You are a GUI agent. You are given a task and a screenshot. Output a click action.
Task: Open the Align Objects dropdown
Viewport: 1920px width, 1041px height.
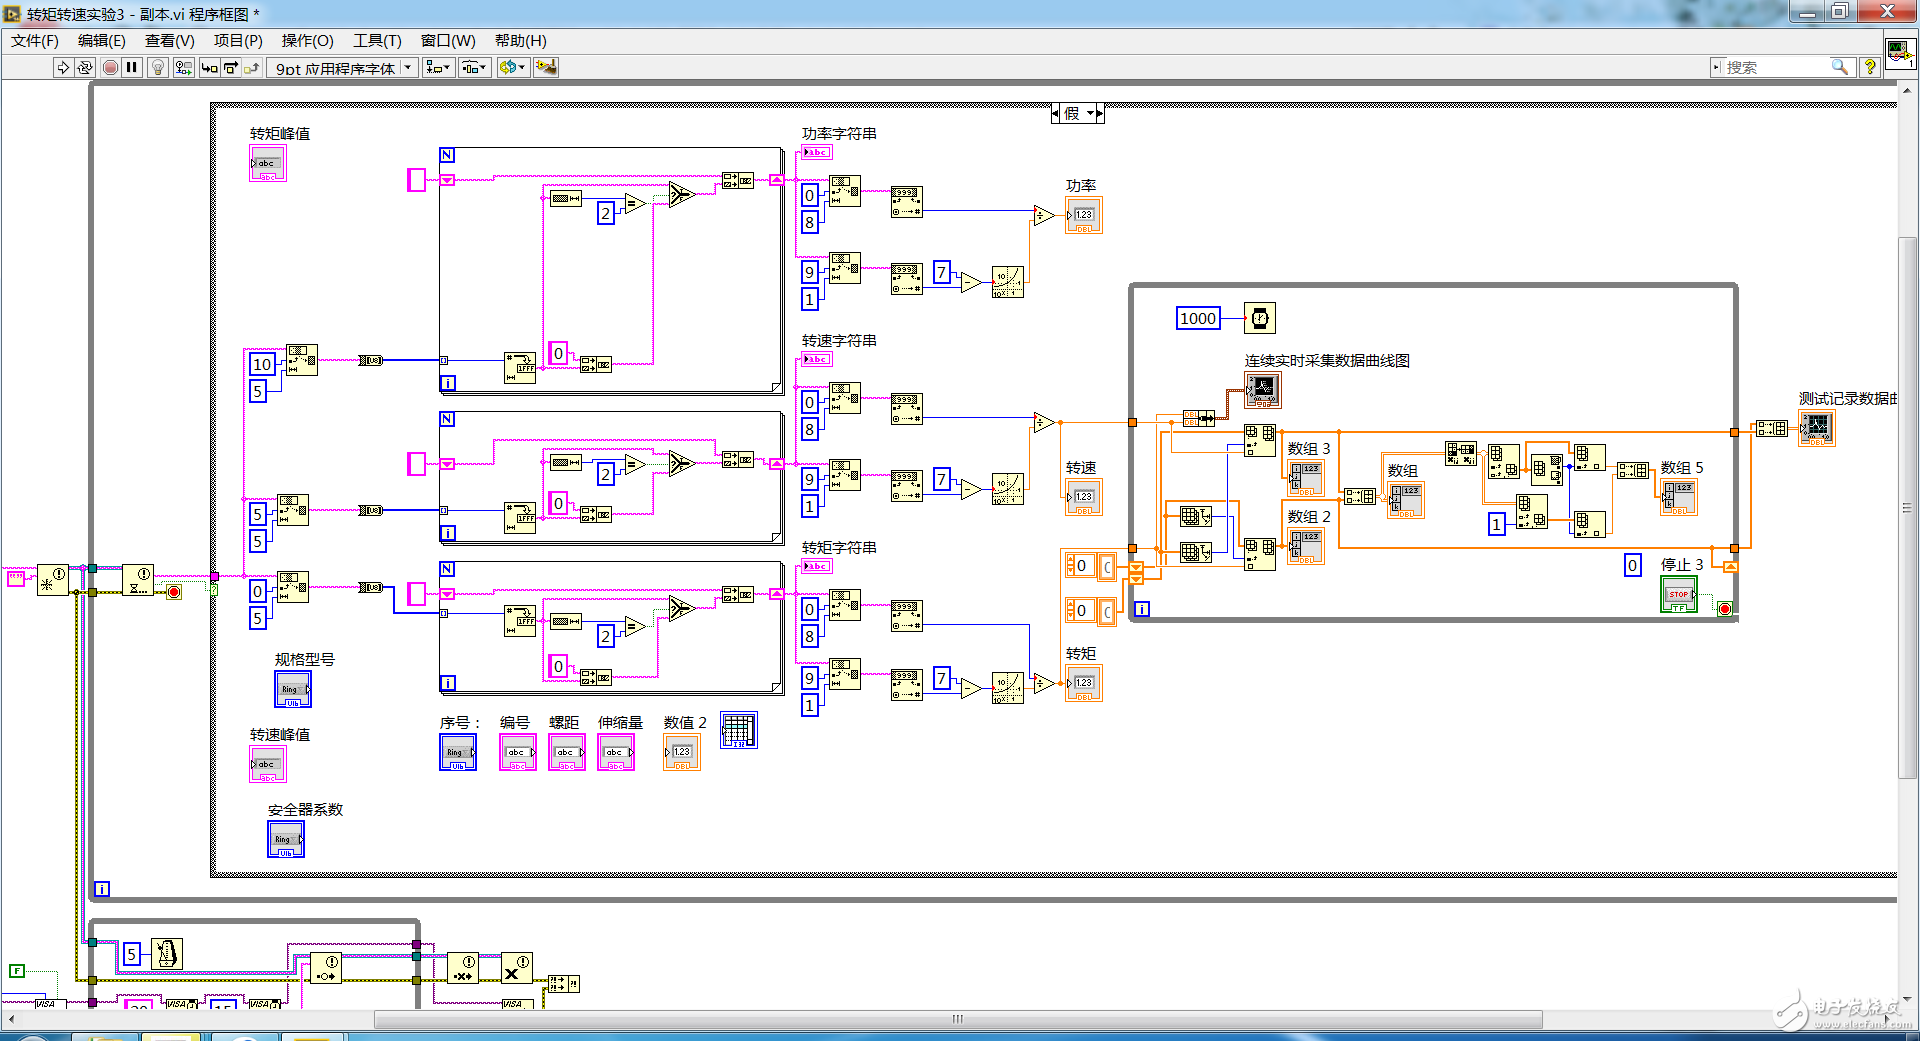(x=438, y=68)
